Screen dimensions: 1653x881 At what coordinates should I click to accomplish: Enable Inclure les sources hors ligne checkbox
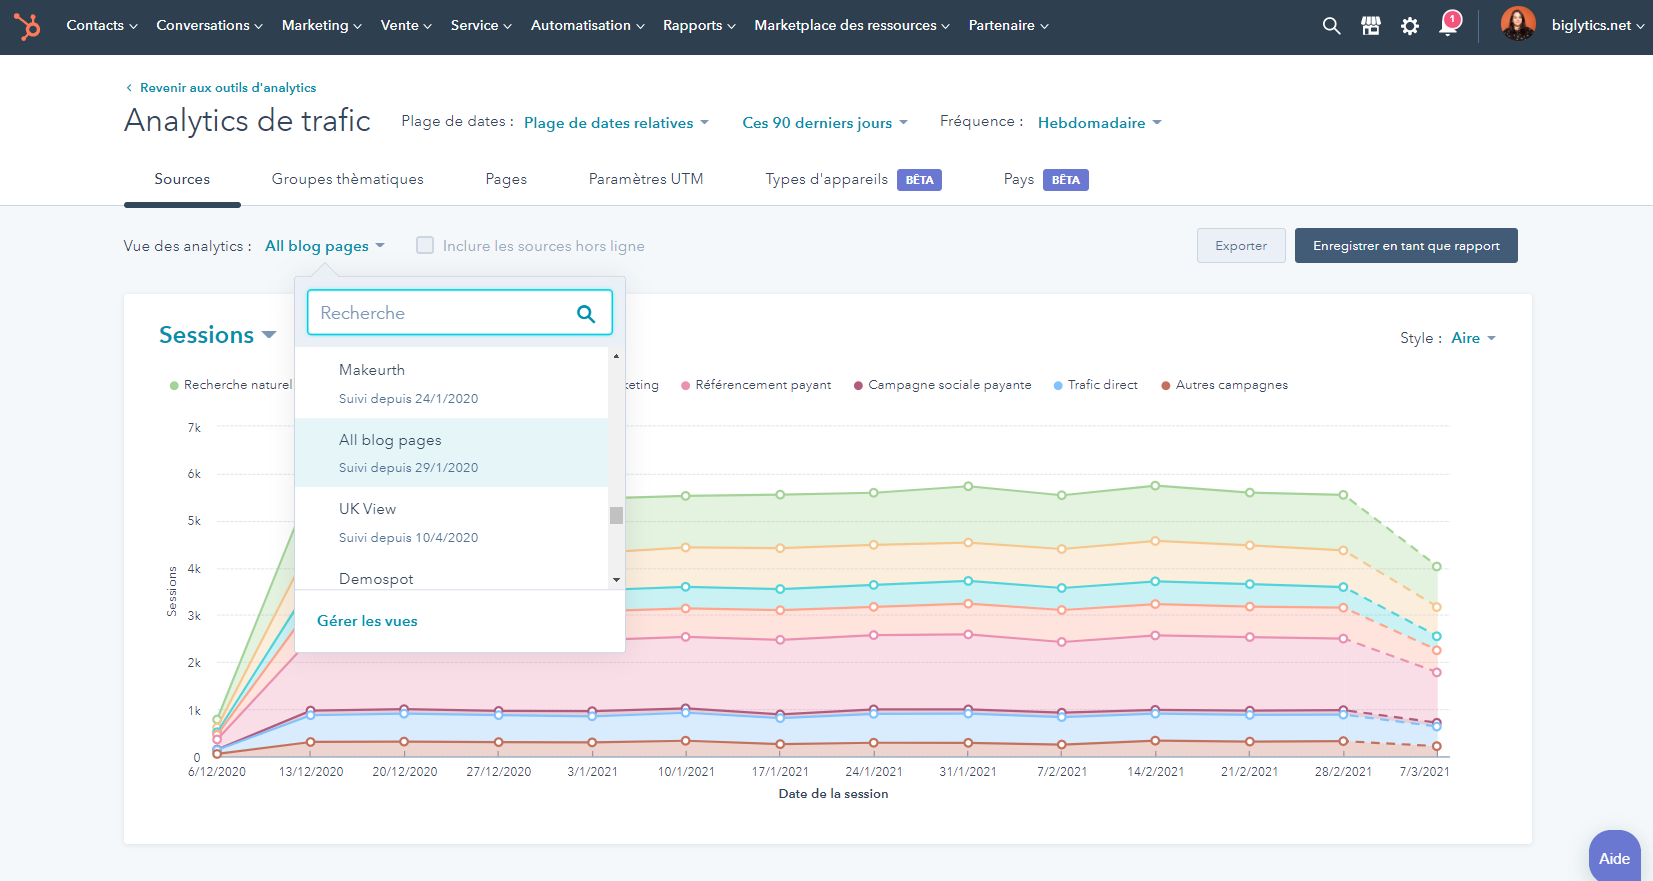[425, 246]
